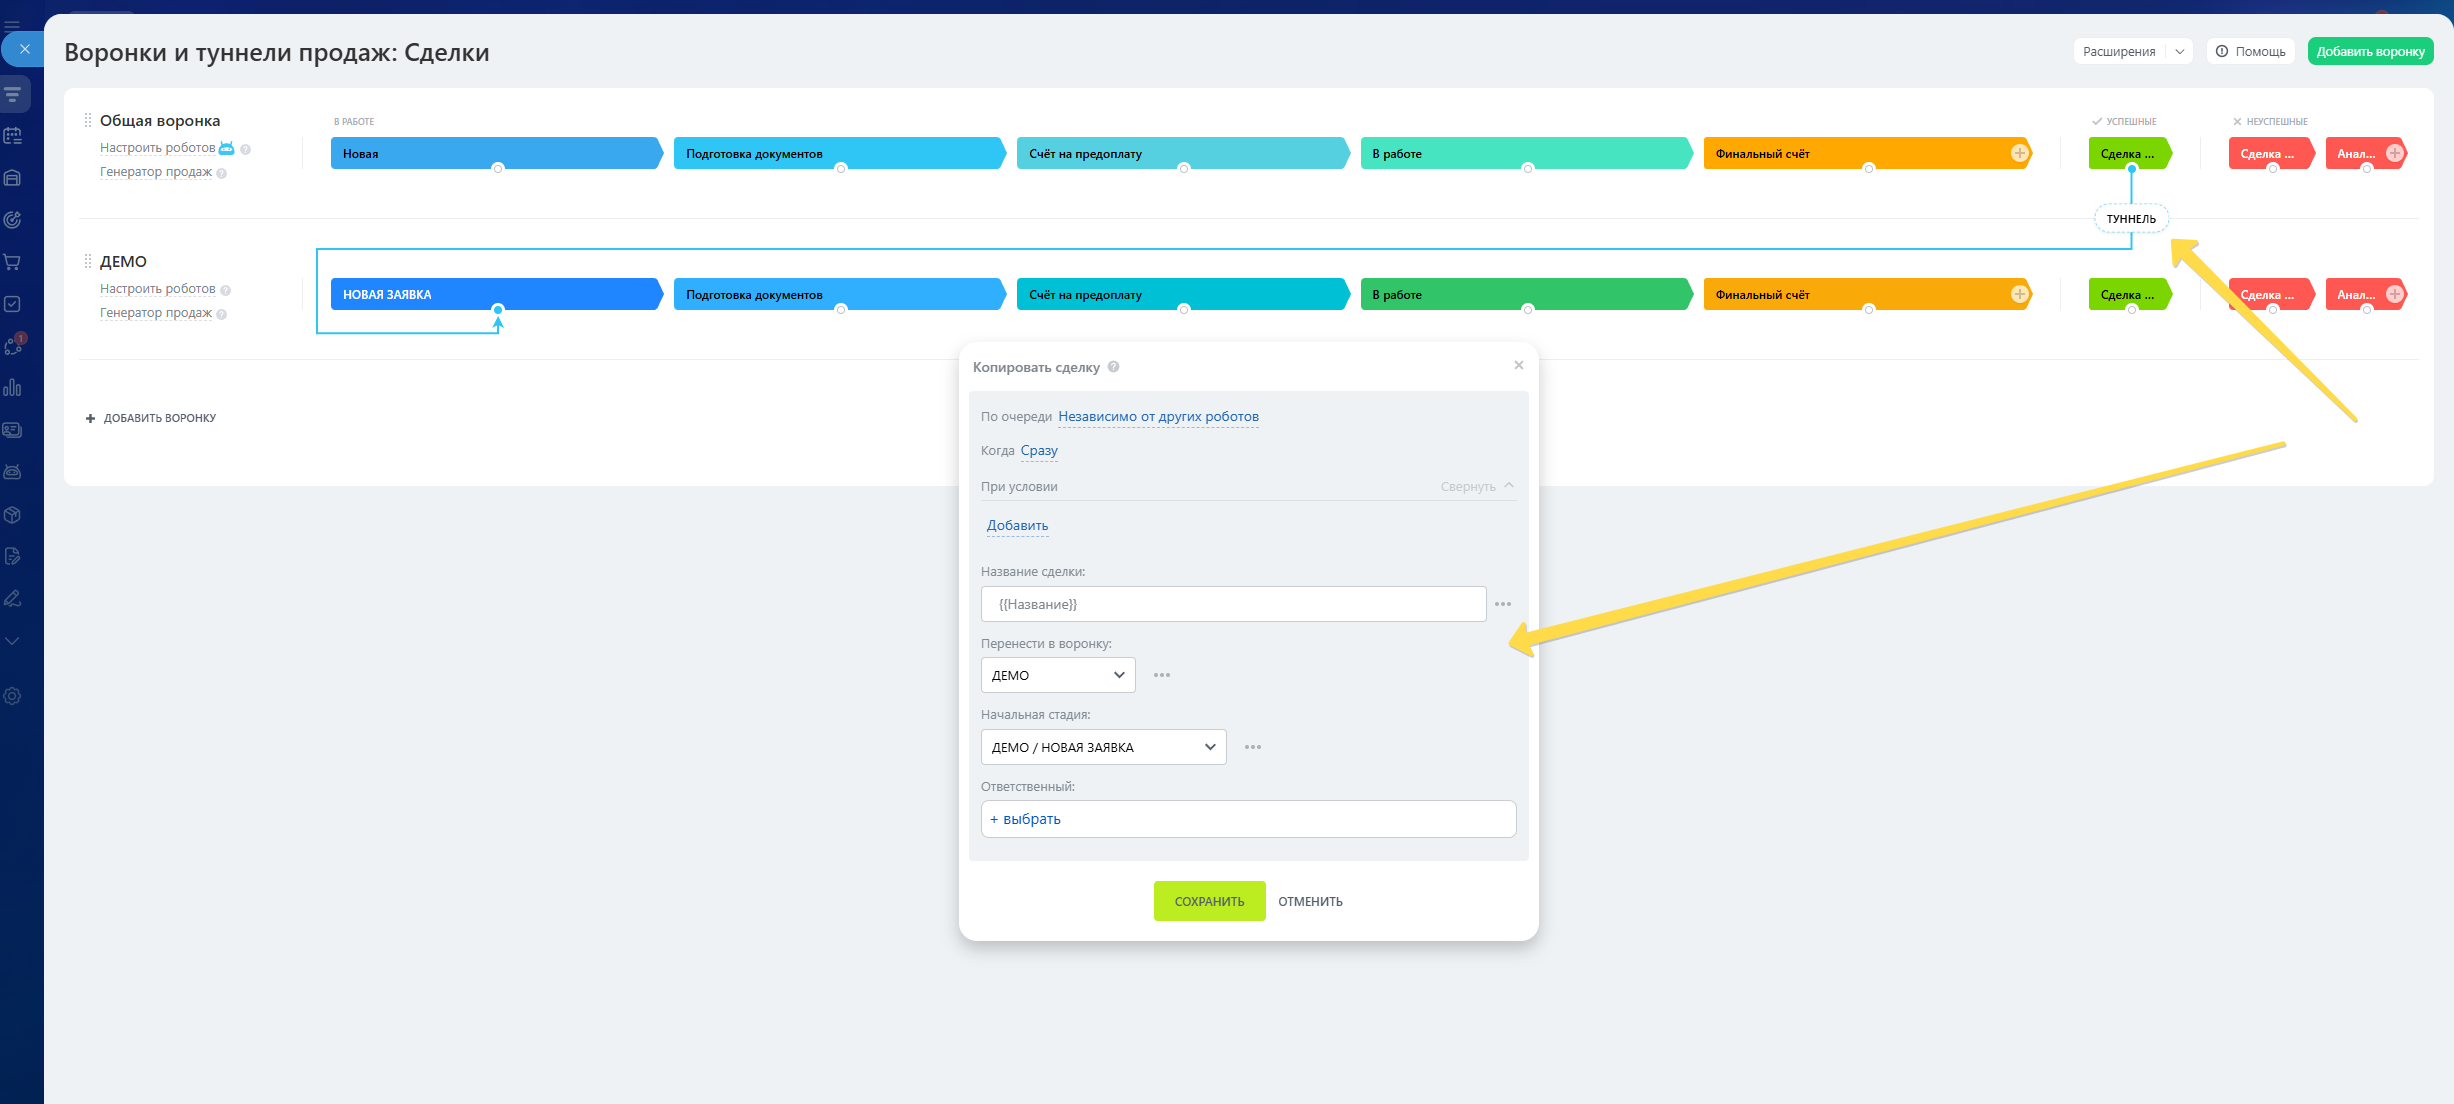This screenshot has width=2454, height=1104.
Task: Open Начальная стадия ДЕМО / НОВАЯ ЗАЯВКА dropdown
Action: tap(1103, 747)
